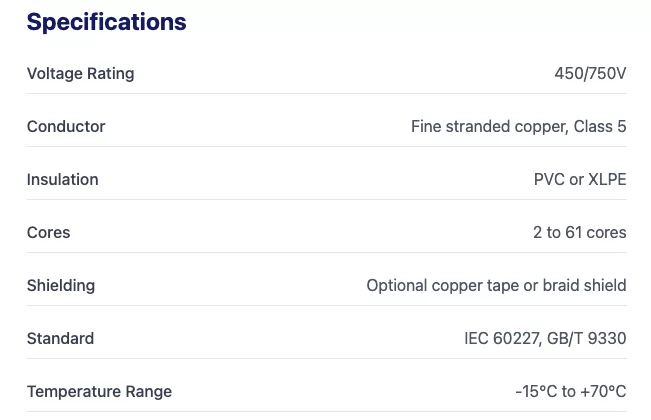This screenshot has width=651, height=420.
Task: Select the Shielding row label
Action: 61,285
